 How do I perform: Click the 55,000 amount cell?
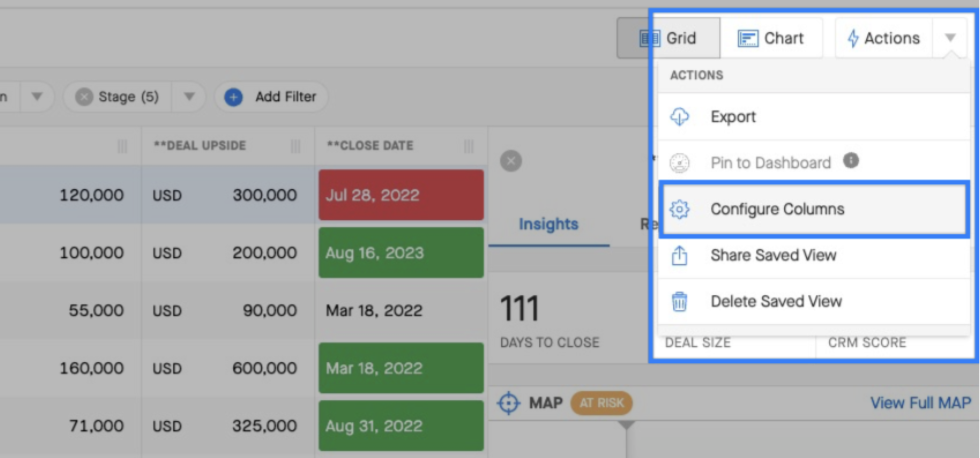coord(96,311)
